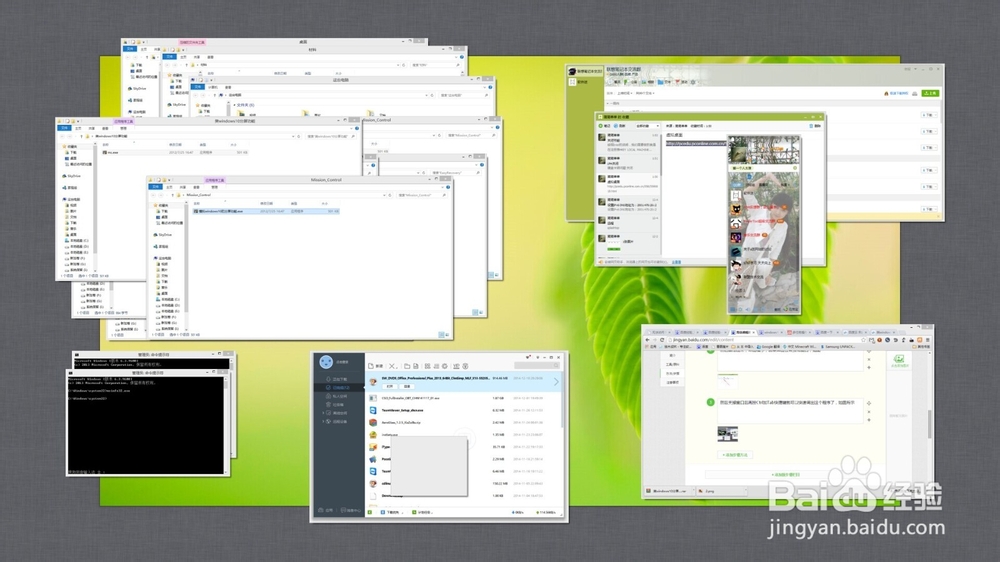Click the browser page vertical scrollbar
Image resolution: width=1000 pixels, height=562 pixels.
point(930,423)
